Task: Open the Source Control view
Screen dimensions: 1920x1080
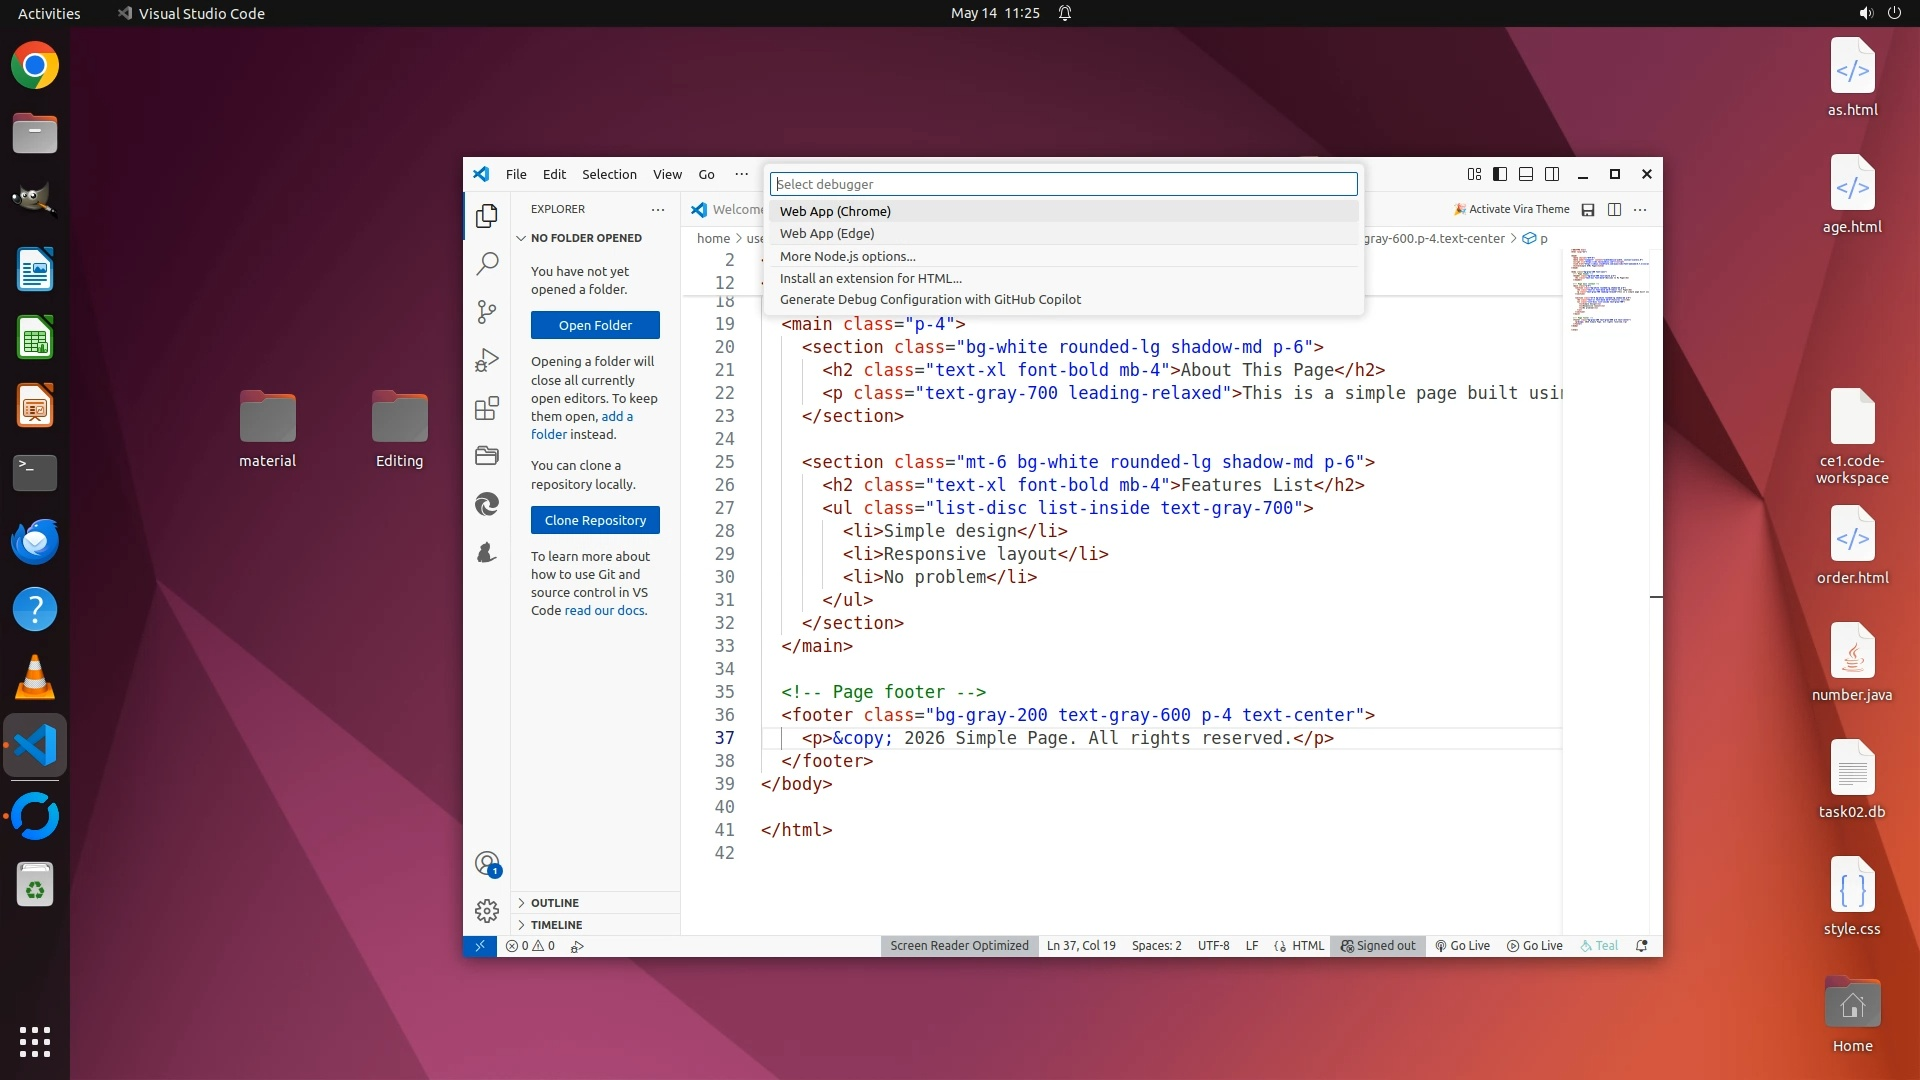Action: (x=487, y=312)
